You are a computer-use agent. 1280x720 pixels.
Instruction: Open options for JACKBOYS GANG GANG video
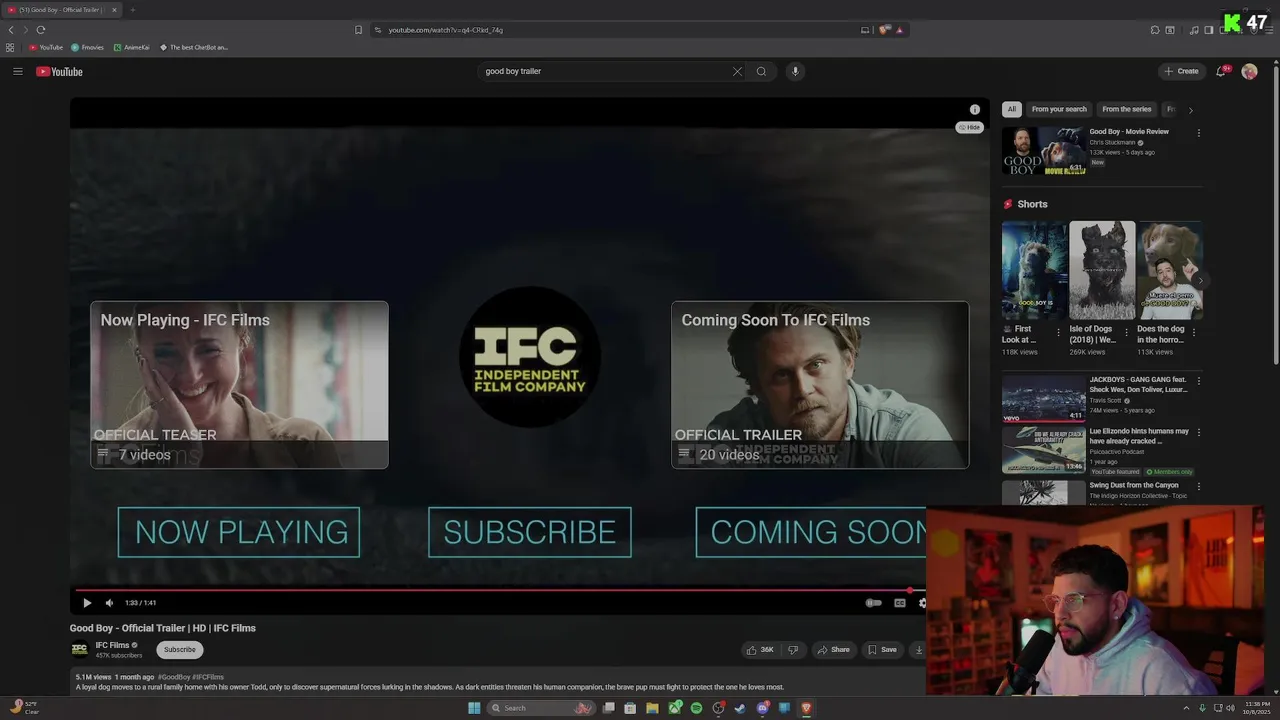pyautogui.click(x=1198, y=381)
